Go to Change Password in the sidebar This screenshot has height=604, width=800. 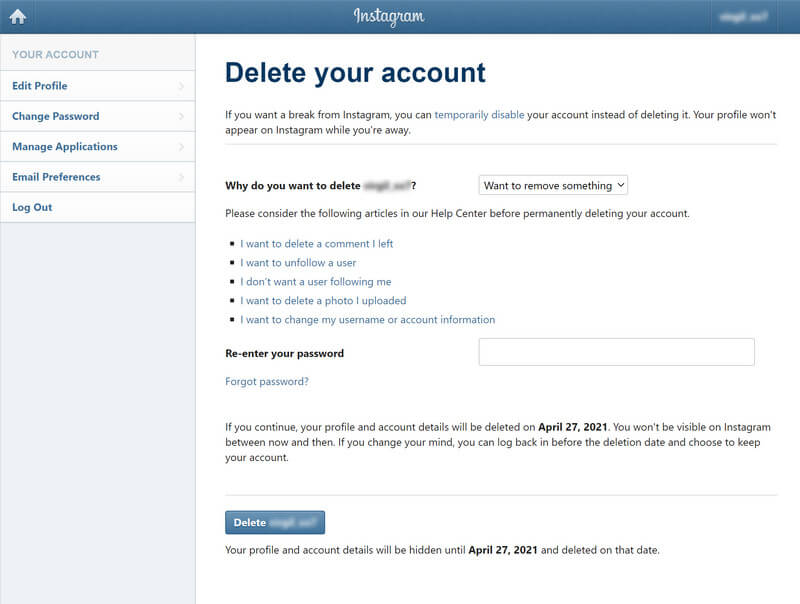click(x=56, y=116)
